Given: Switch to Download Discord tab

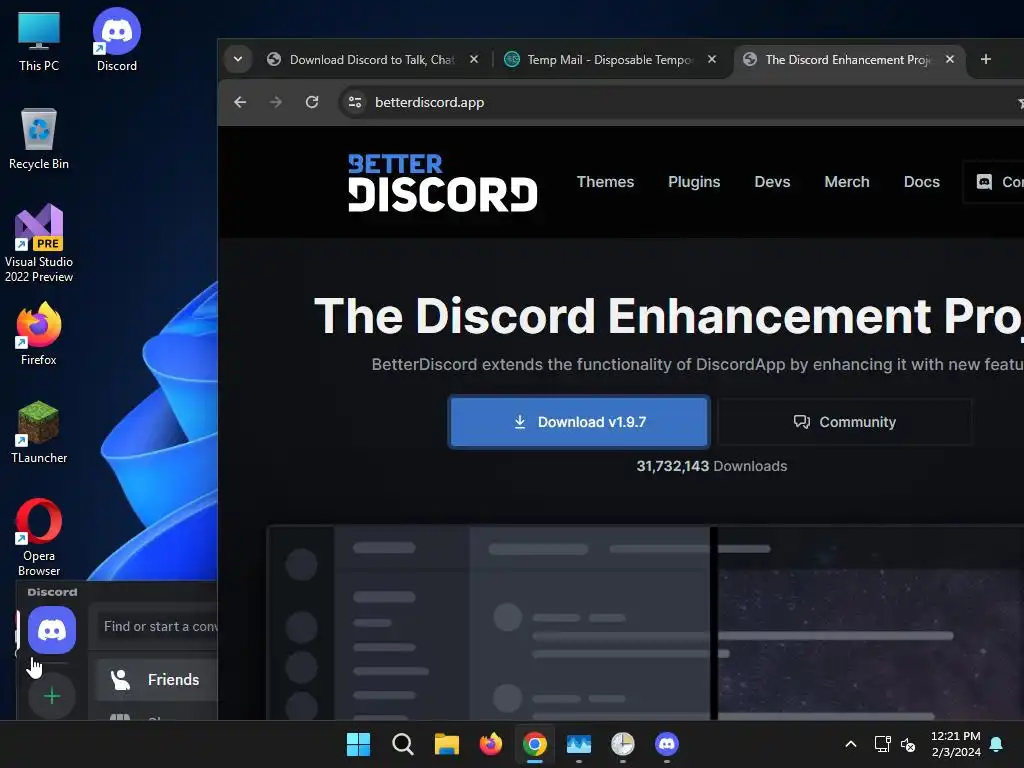Looking at the screenshot, I should [372, 59].
